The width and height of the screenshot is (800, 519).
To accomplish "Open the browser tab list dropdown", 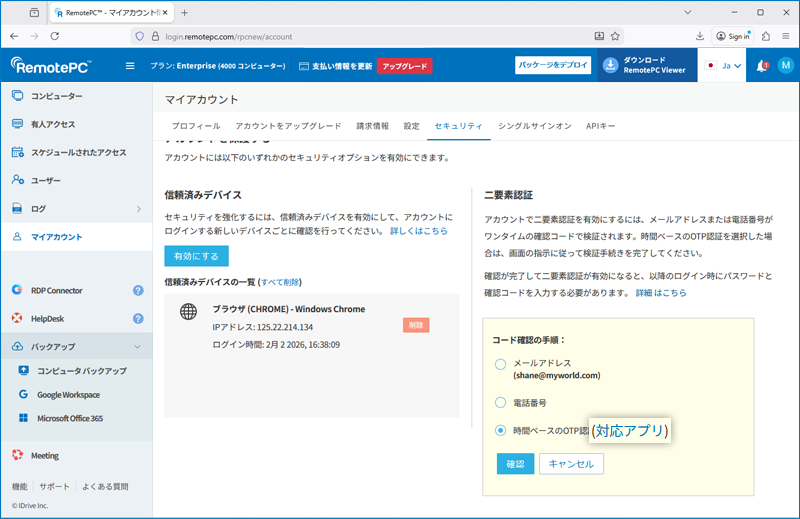I will tap(687, 12).
